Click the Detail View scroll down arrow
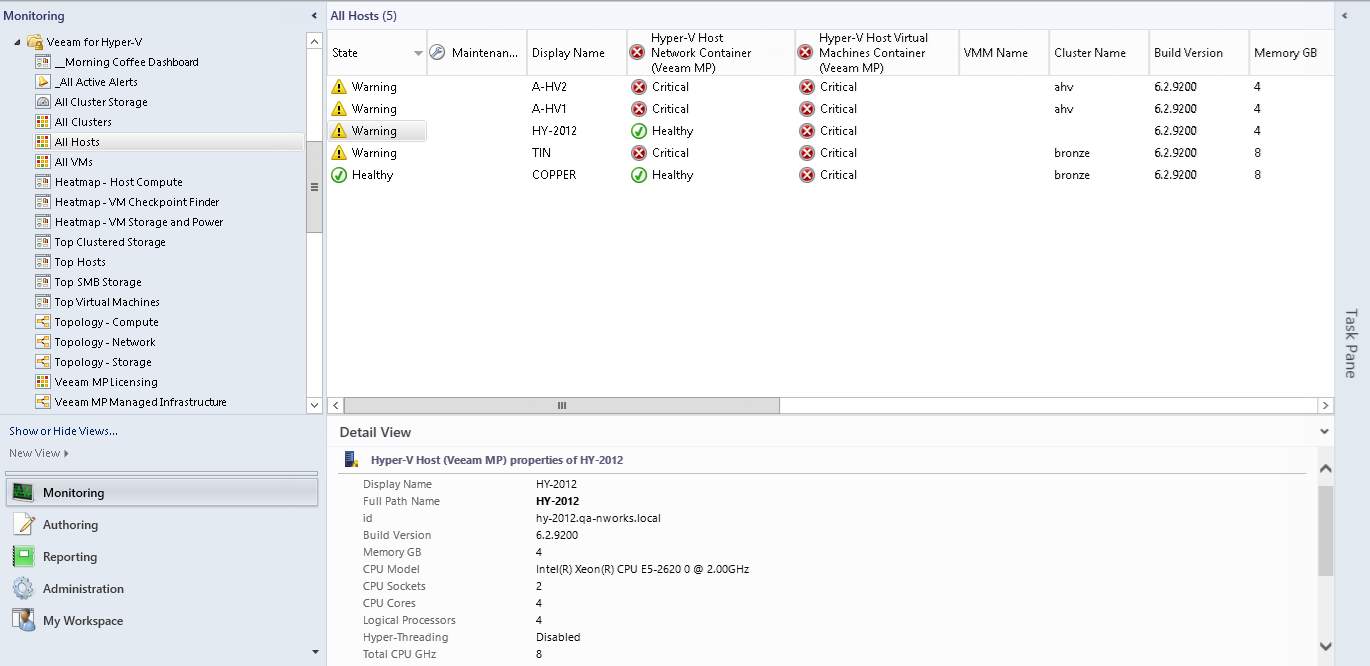The image size is (1370, 666). click(x=1325, y=647)
